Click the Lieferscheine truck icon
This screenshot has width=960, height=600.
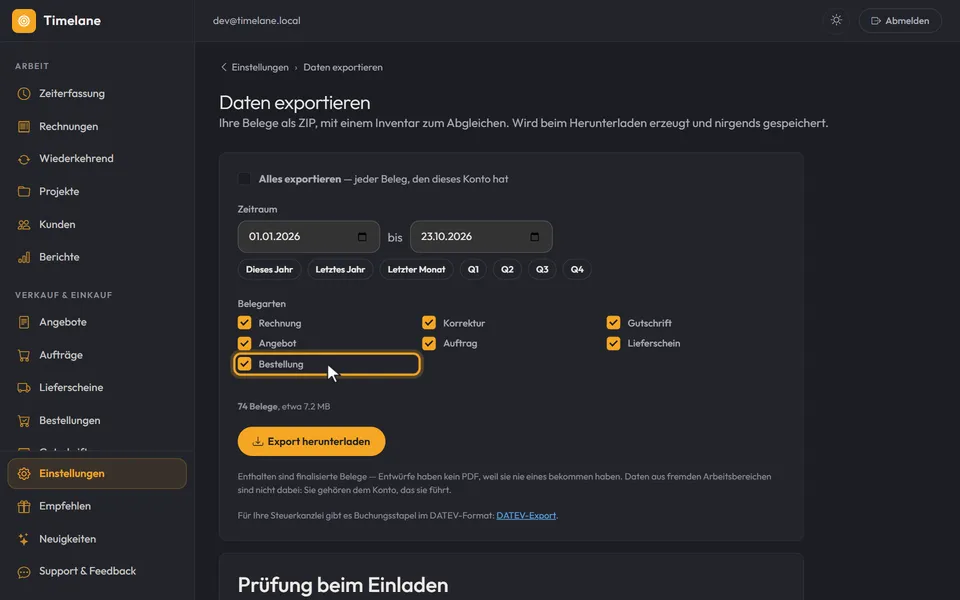point(24,388)
